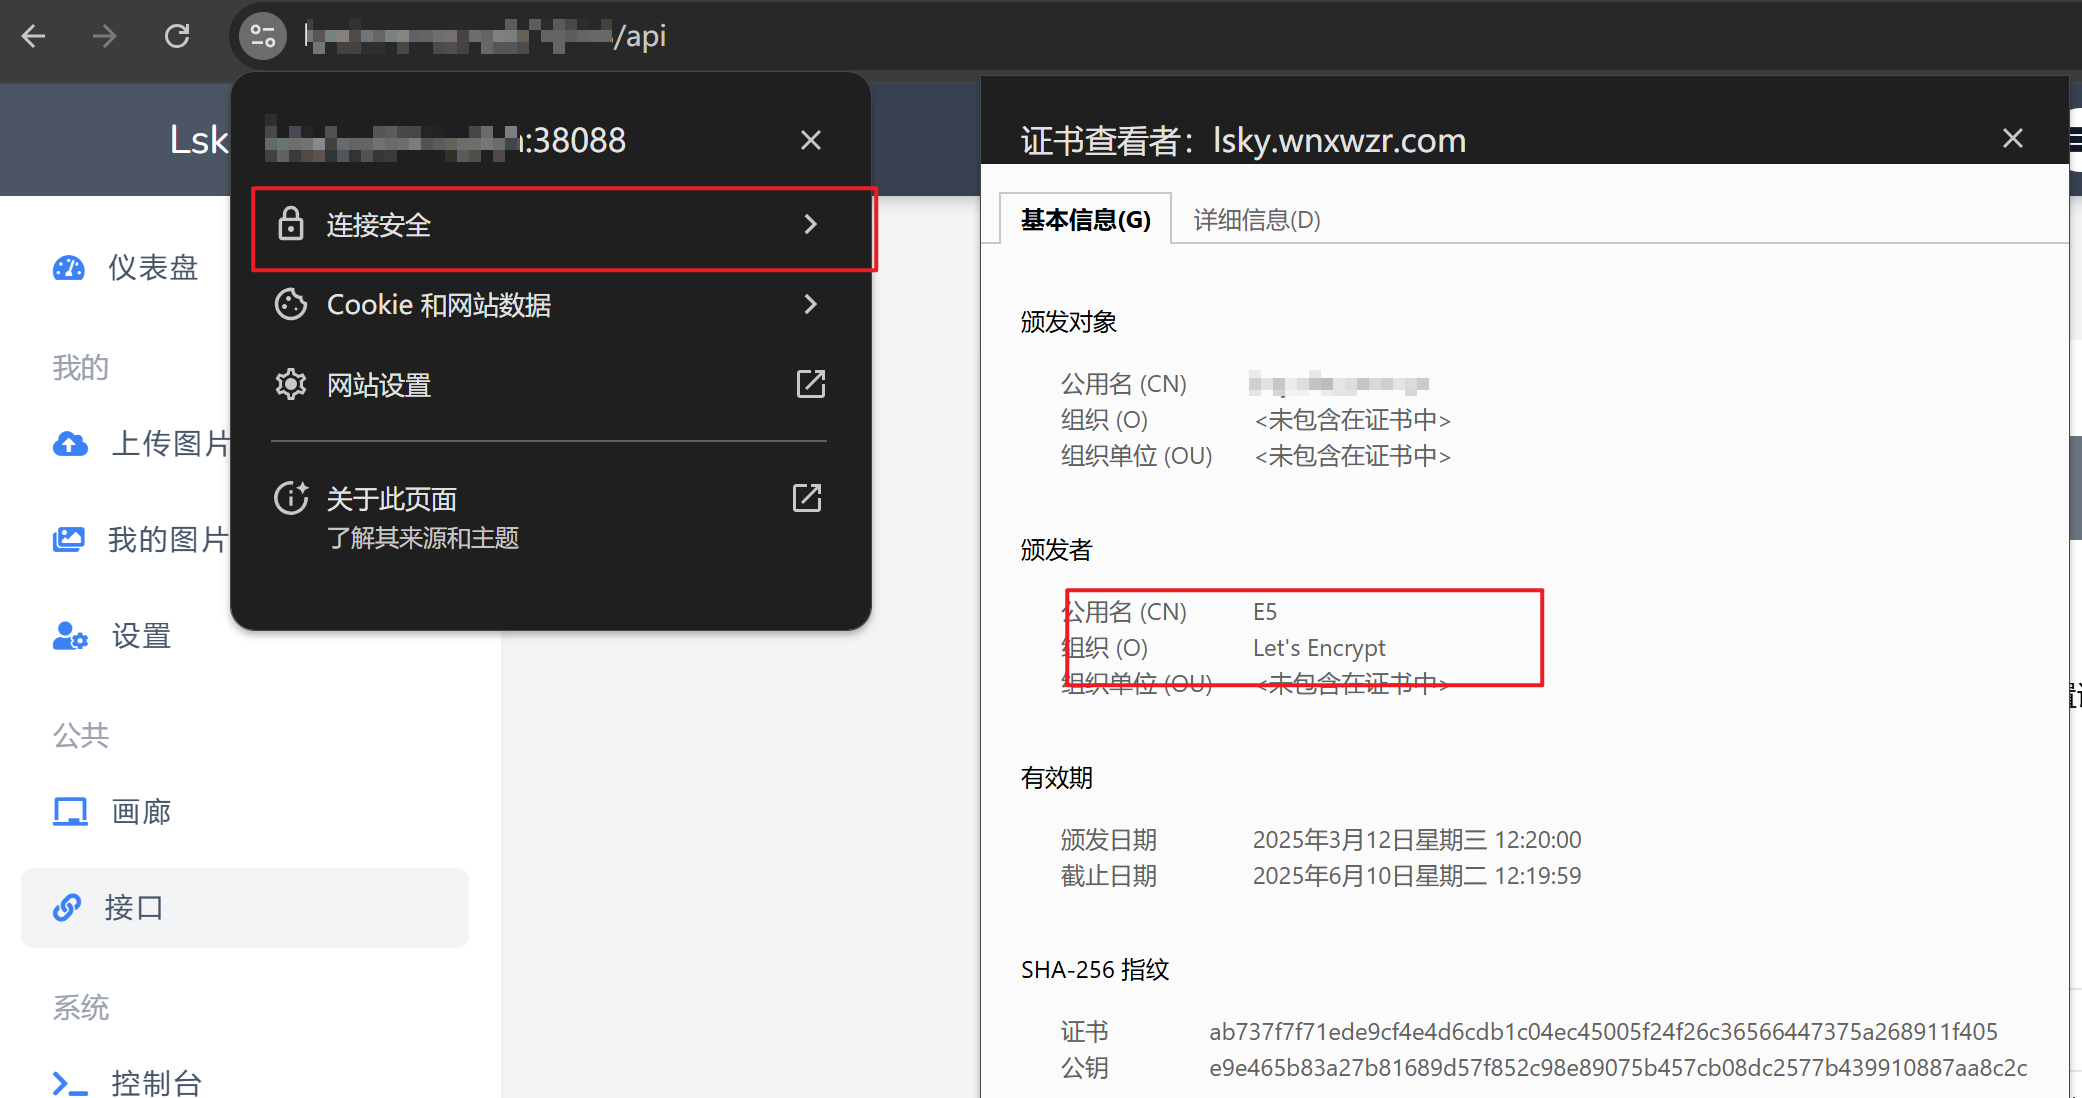
Task: Reload the page with refresh icon
Action: click(177, 37)
